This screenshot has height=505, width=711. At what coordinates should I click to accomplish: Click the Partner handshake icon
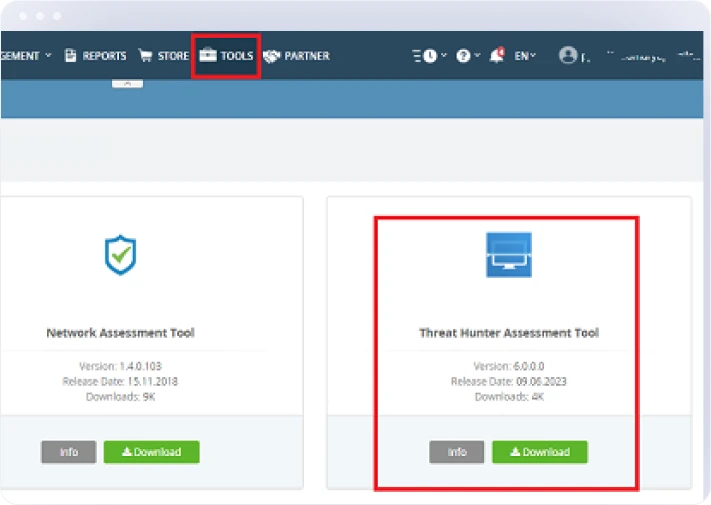pyautogui.click(x=271, y=56)
